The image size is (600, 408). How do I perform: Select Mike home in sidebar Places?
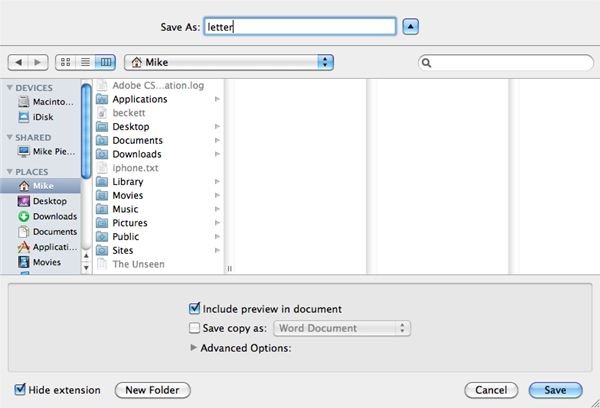point(40,186)
